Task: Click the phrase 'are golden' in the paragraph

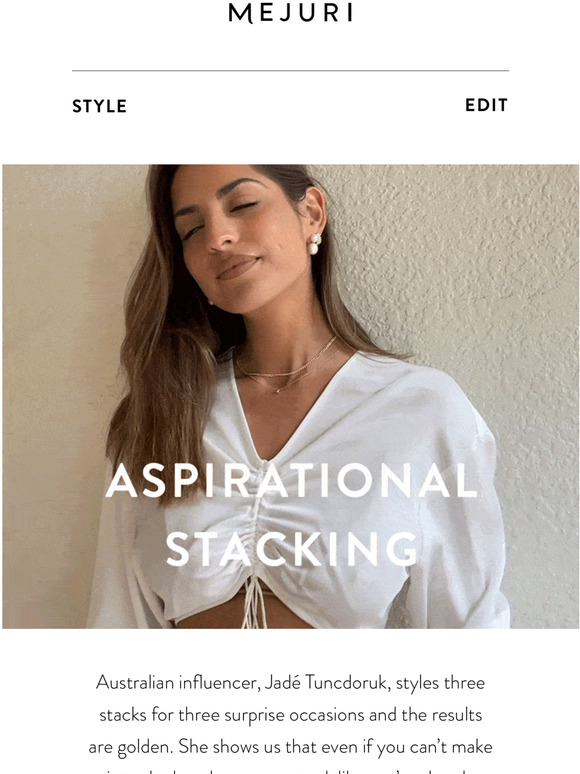Action: click(130, 747)
